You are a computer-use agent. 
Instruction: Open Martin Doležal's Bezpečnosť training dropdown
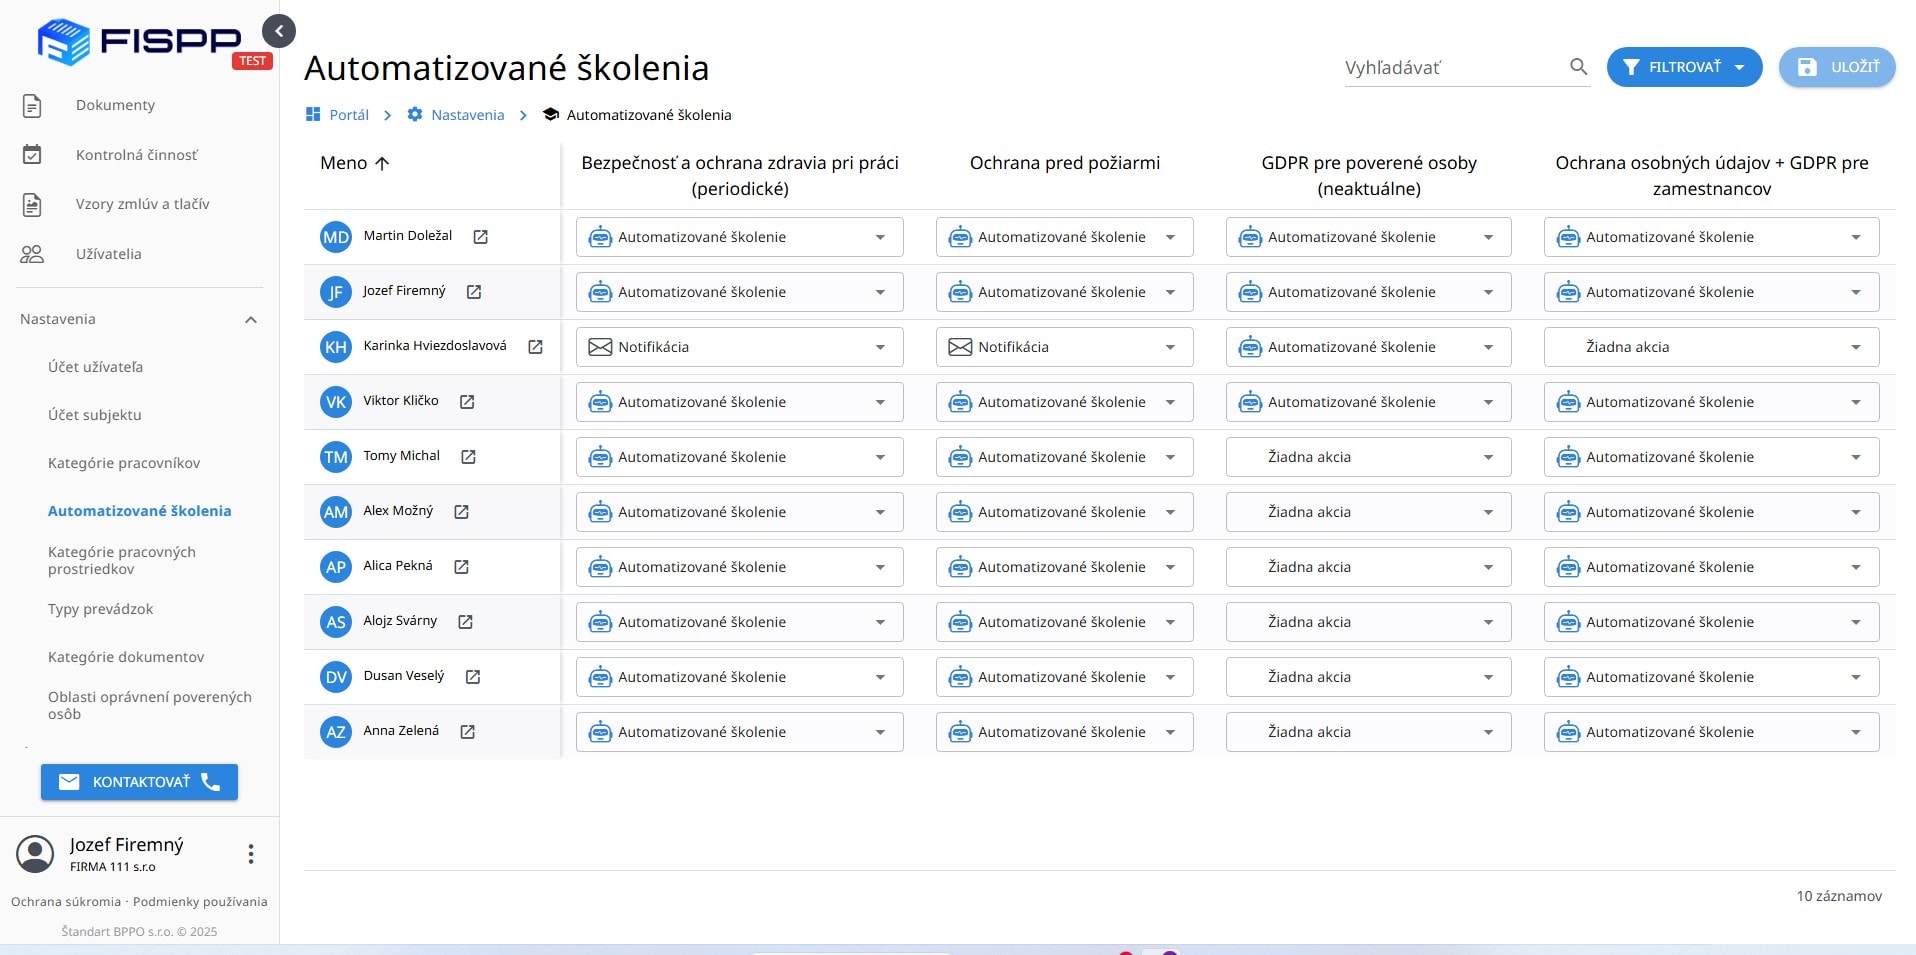click(739, 237)
